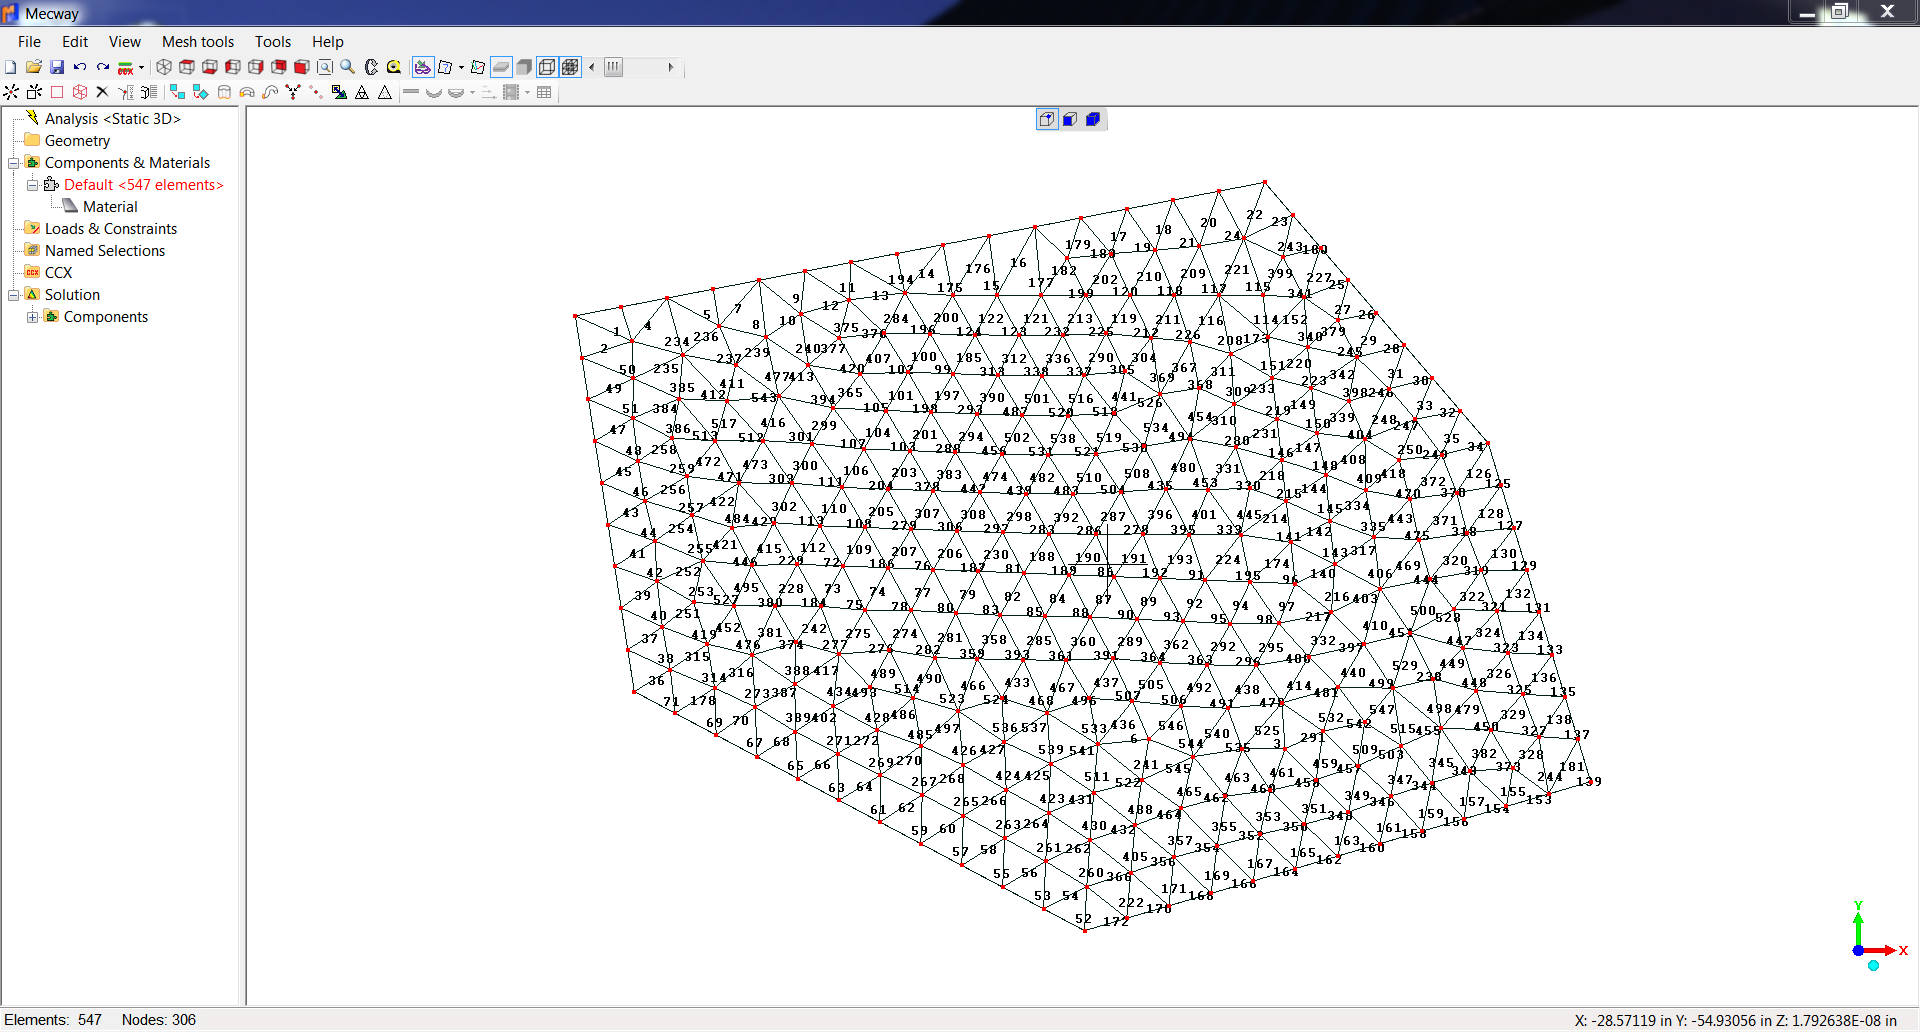The image size is (1920, 1032).
Task: Open an existing file with folder icon
Action: 34,67
